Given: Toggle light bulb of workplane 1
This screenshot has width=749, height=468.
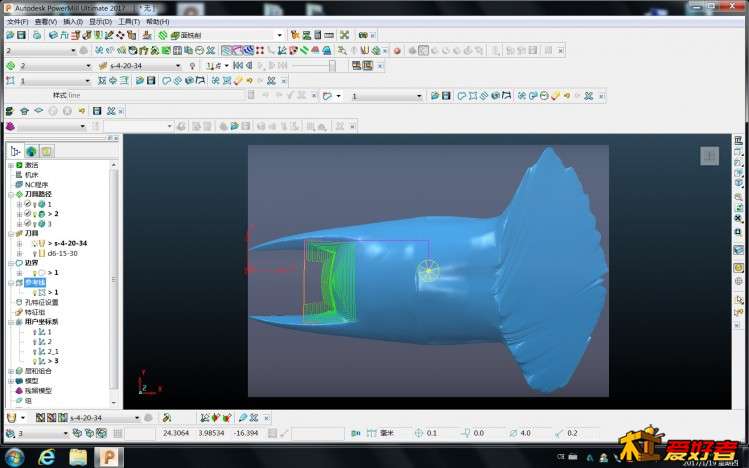Looking at the screenshot, I should 35,332.
